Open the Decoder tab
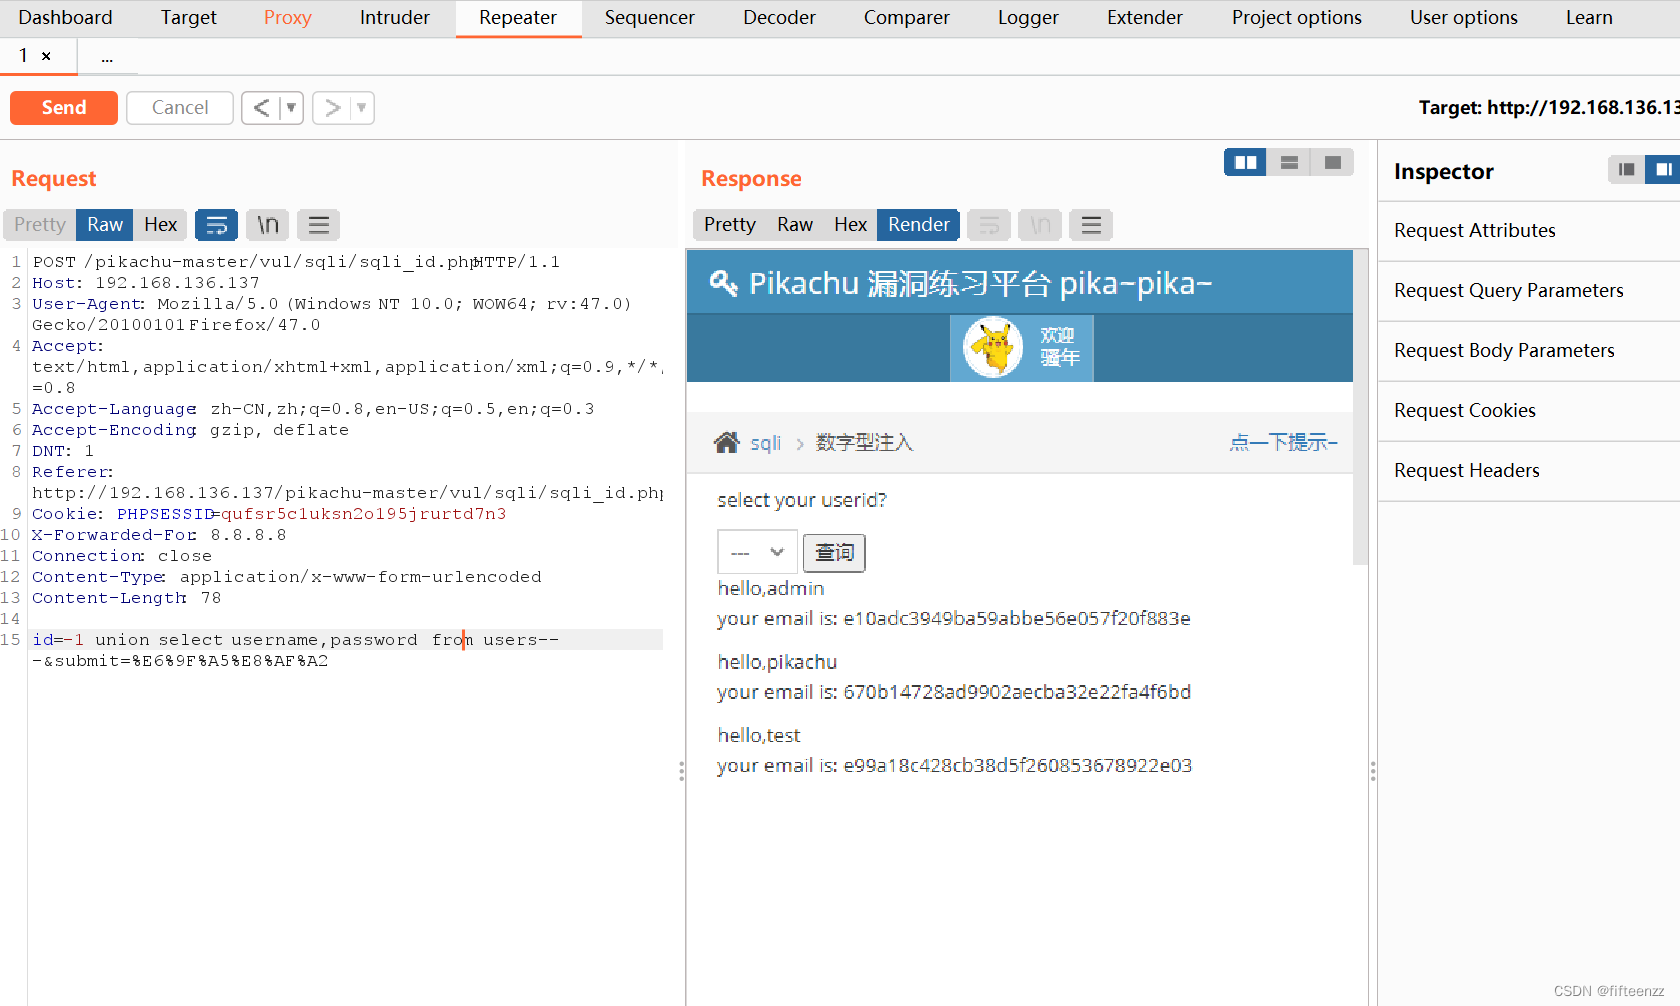The image size is (1680, 1006). pos(779,18)
